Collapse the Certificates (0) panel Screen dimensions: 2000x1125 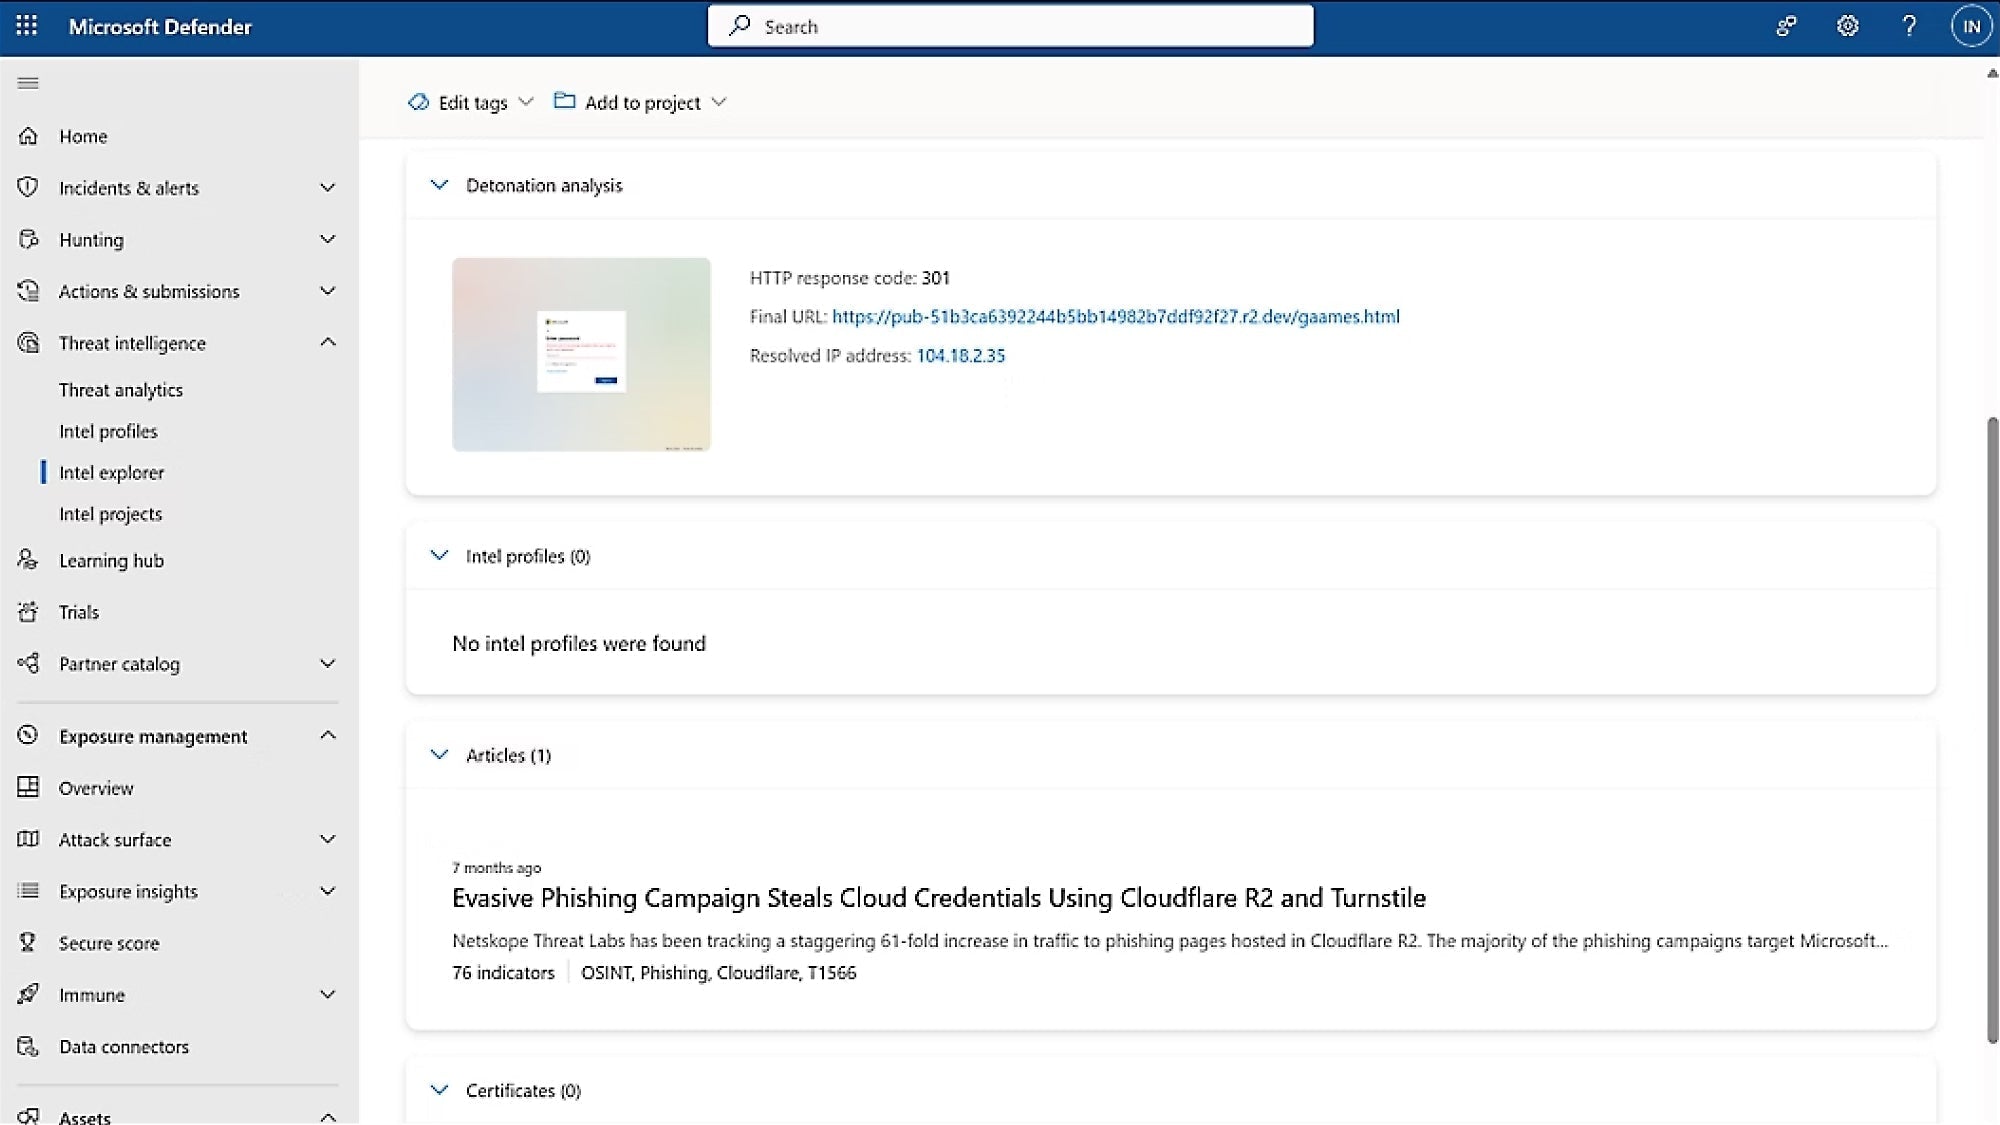click(439, 1089)
